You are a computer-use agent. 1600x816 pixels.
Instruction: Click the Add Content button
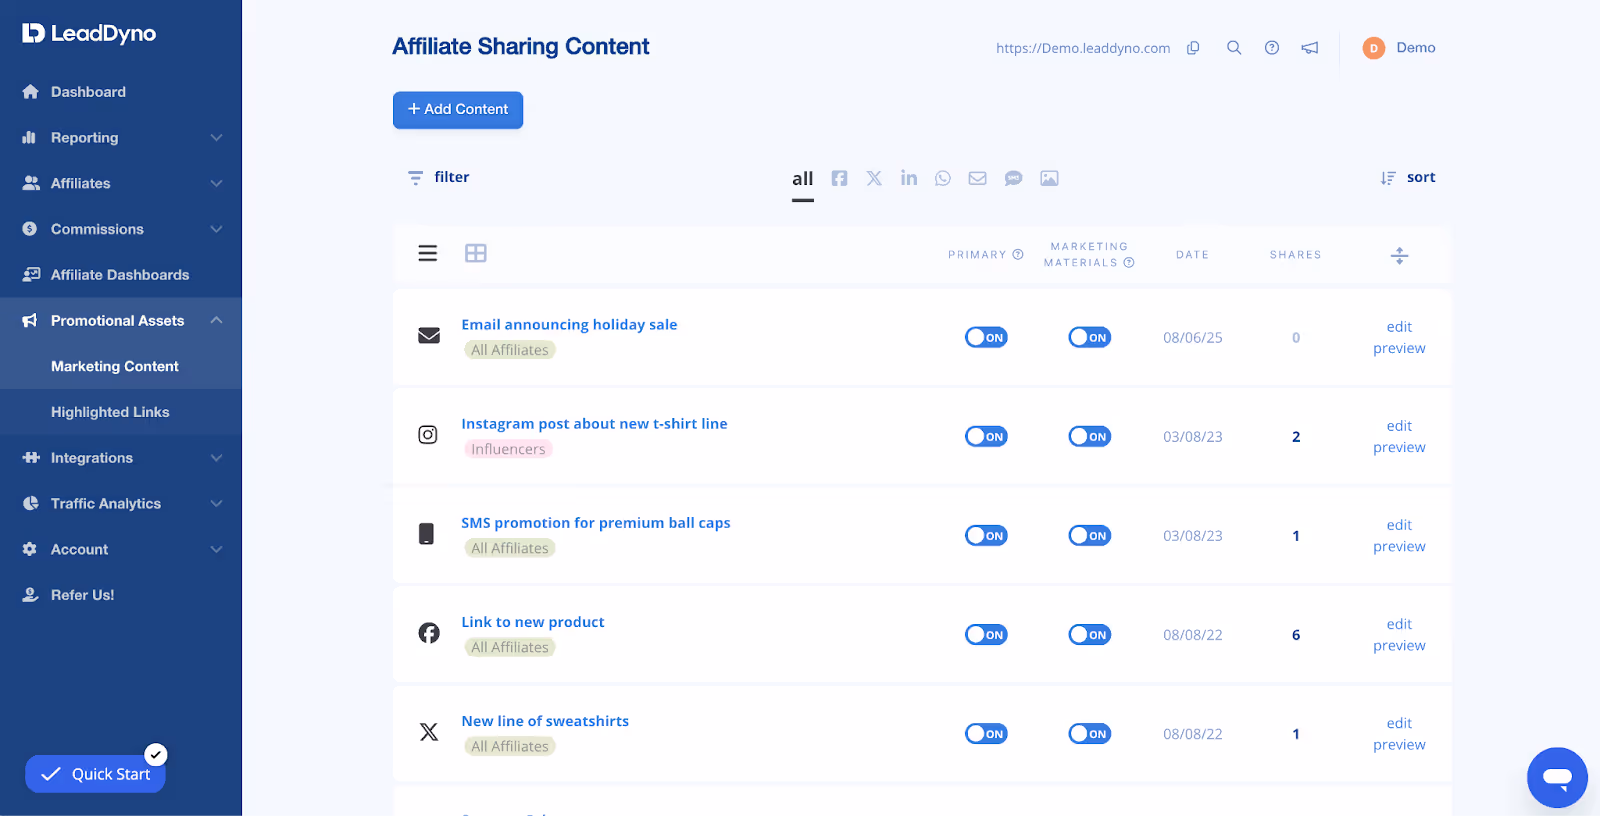[x=458, y=110]
